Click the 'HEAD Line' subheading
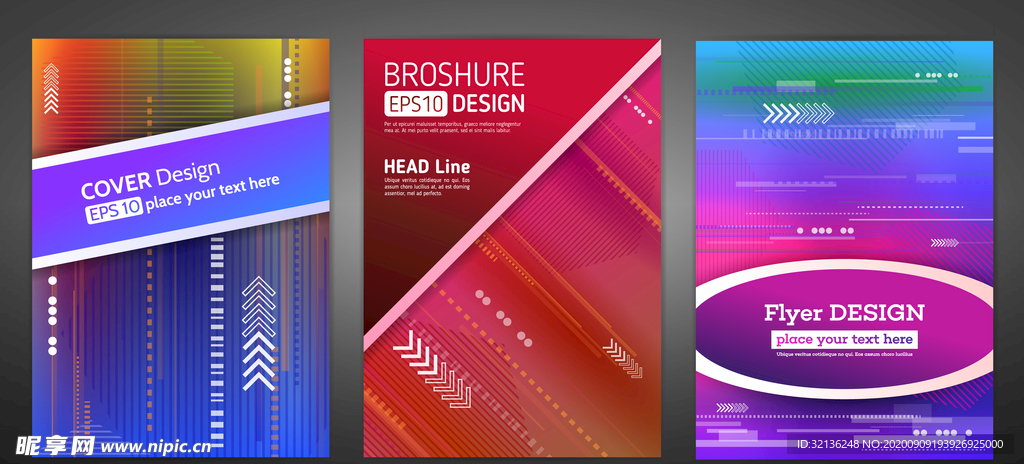1024x464 pixels. [426, 166]
